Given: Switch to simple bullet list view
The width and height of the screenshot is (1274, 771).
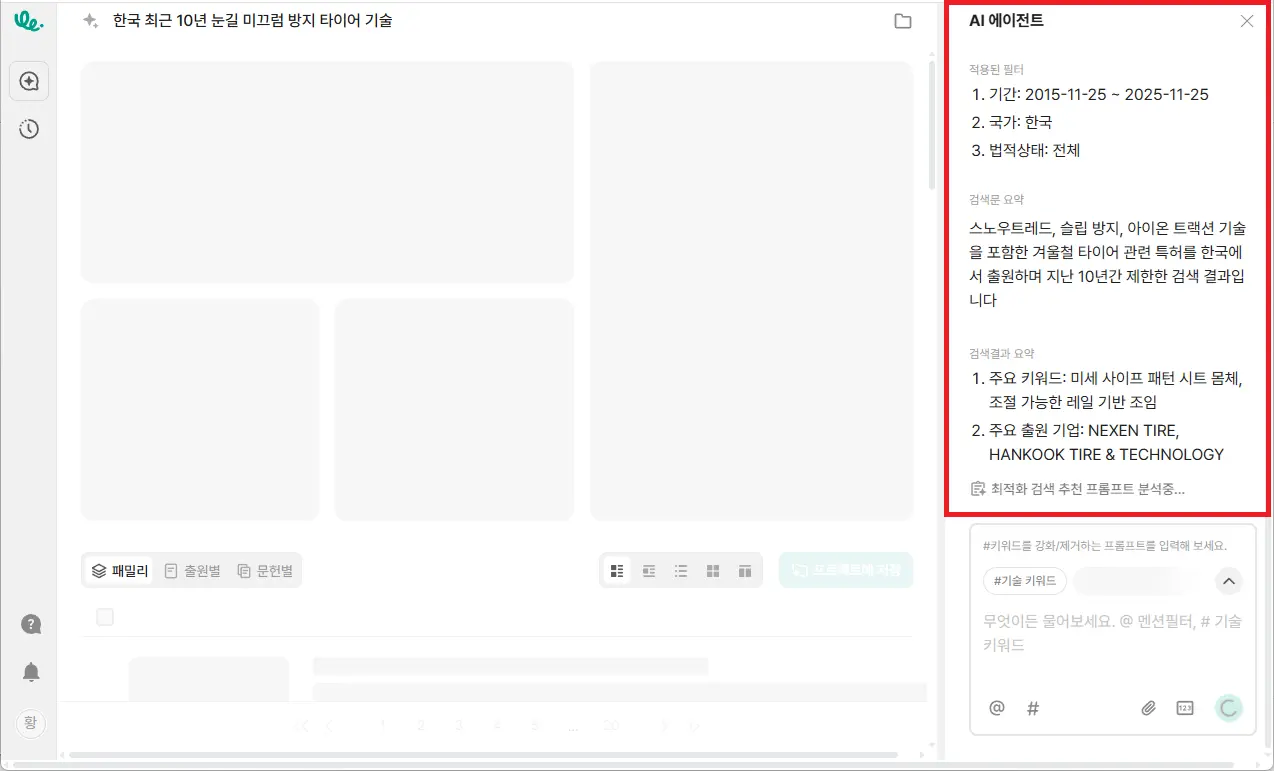Looking at the screenshot, I should [681, 571].
